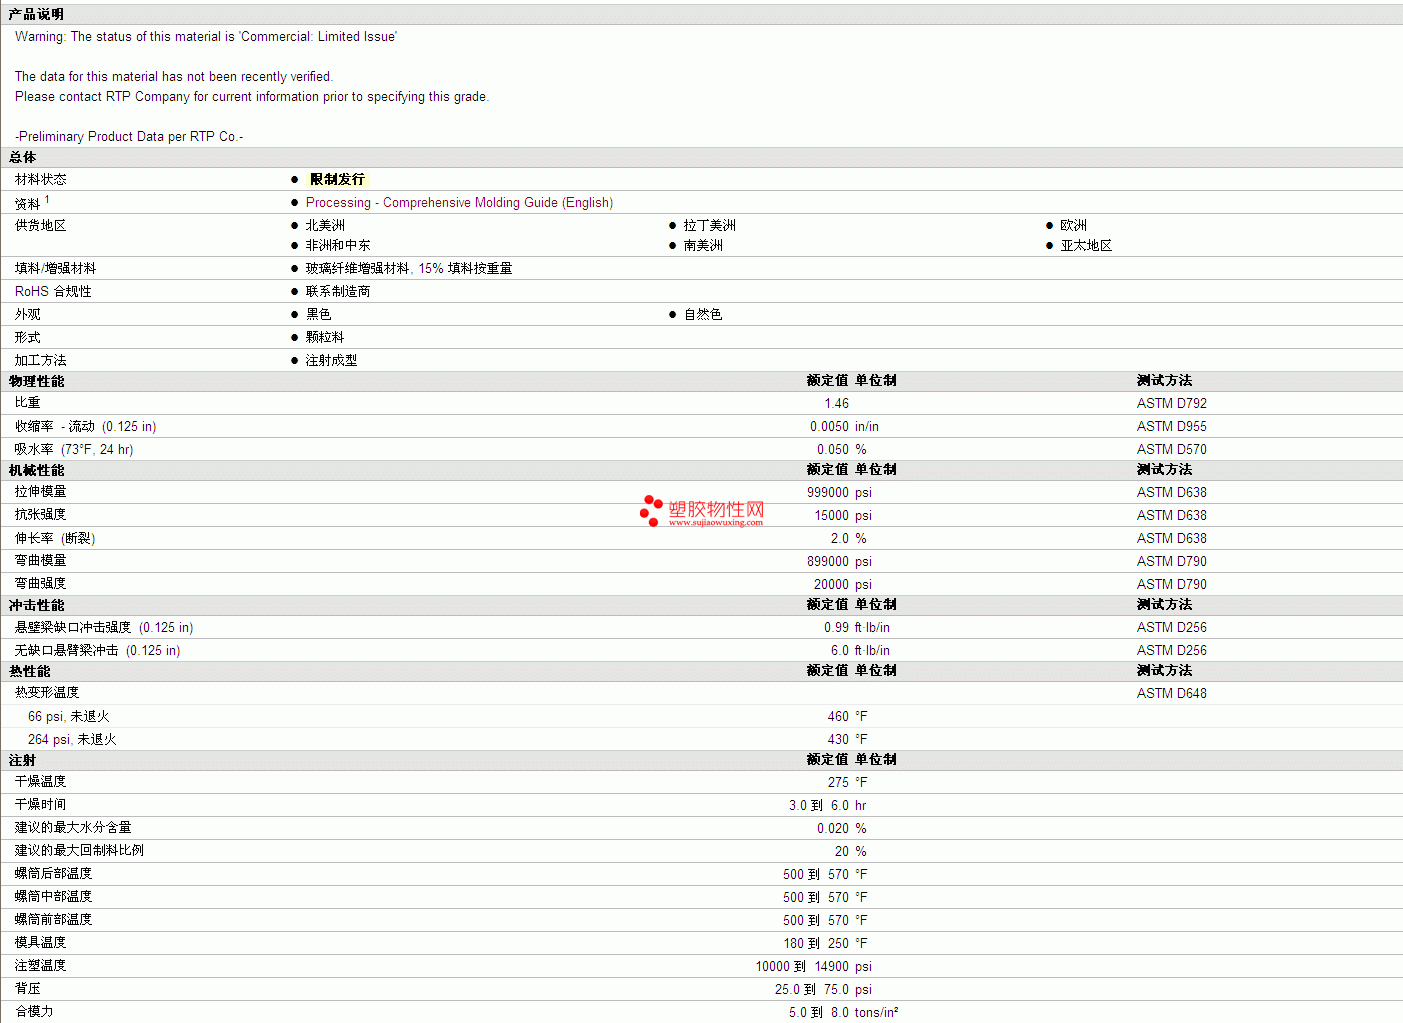Select the 非洲和中东 supply region entry

click(x=338, y=245)
